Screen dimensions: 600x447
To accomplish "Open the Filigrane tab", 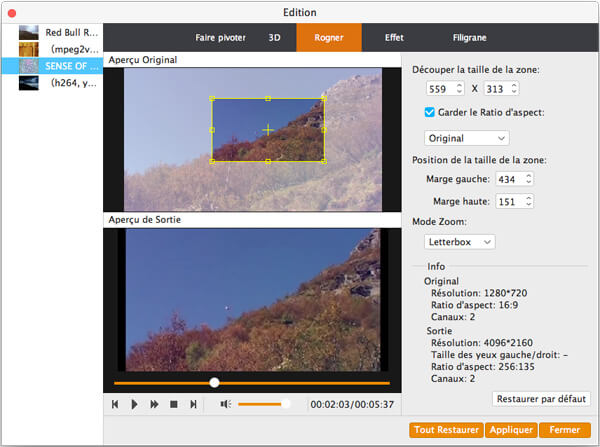I will click(x=469, y=37).
